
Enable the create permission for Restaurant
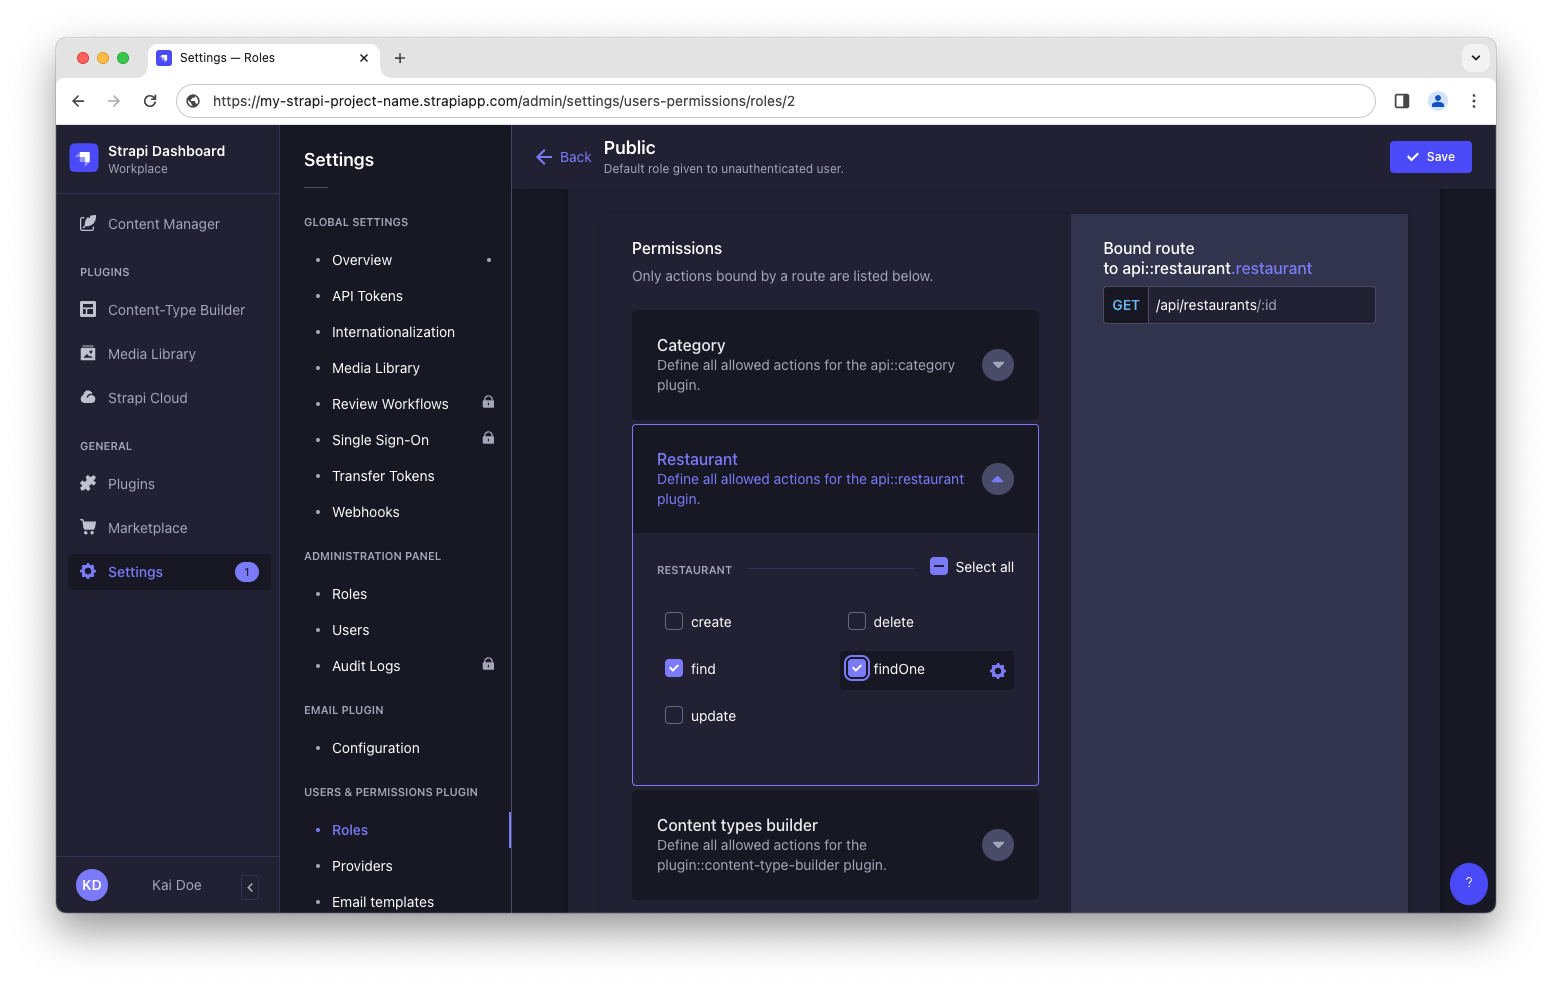(673, 621)
